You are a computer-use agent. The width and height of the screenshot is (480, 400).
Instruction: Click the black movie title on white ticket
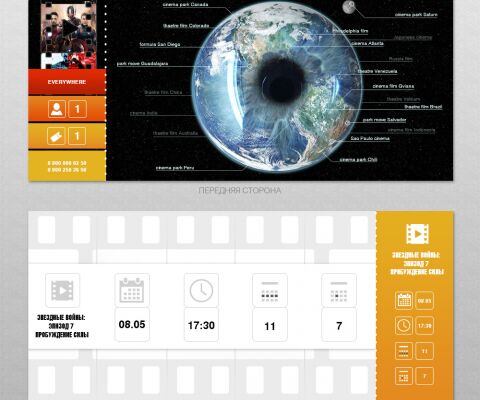click(x=62, y=326)
